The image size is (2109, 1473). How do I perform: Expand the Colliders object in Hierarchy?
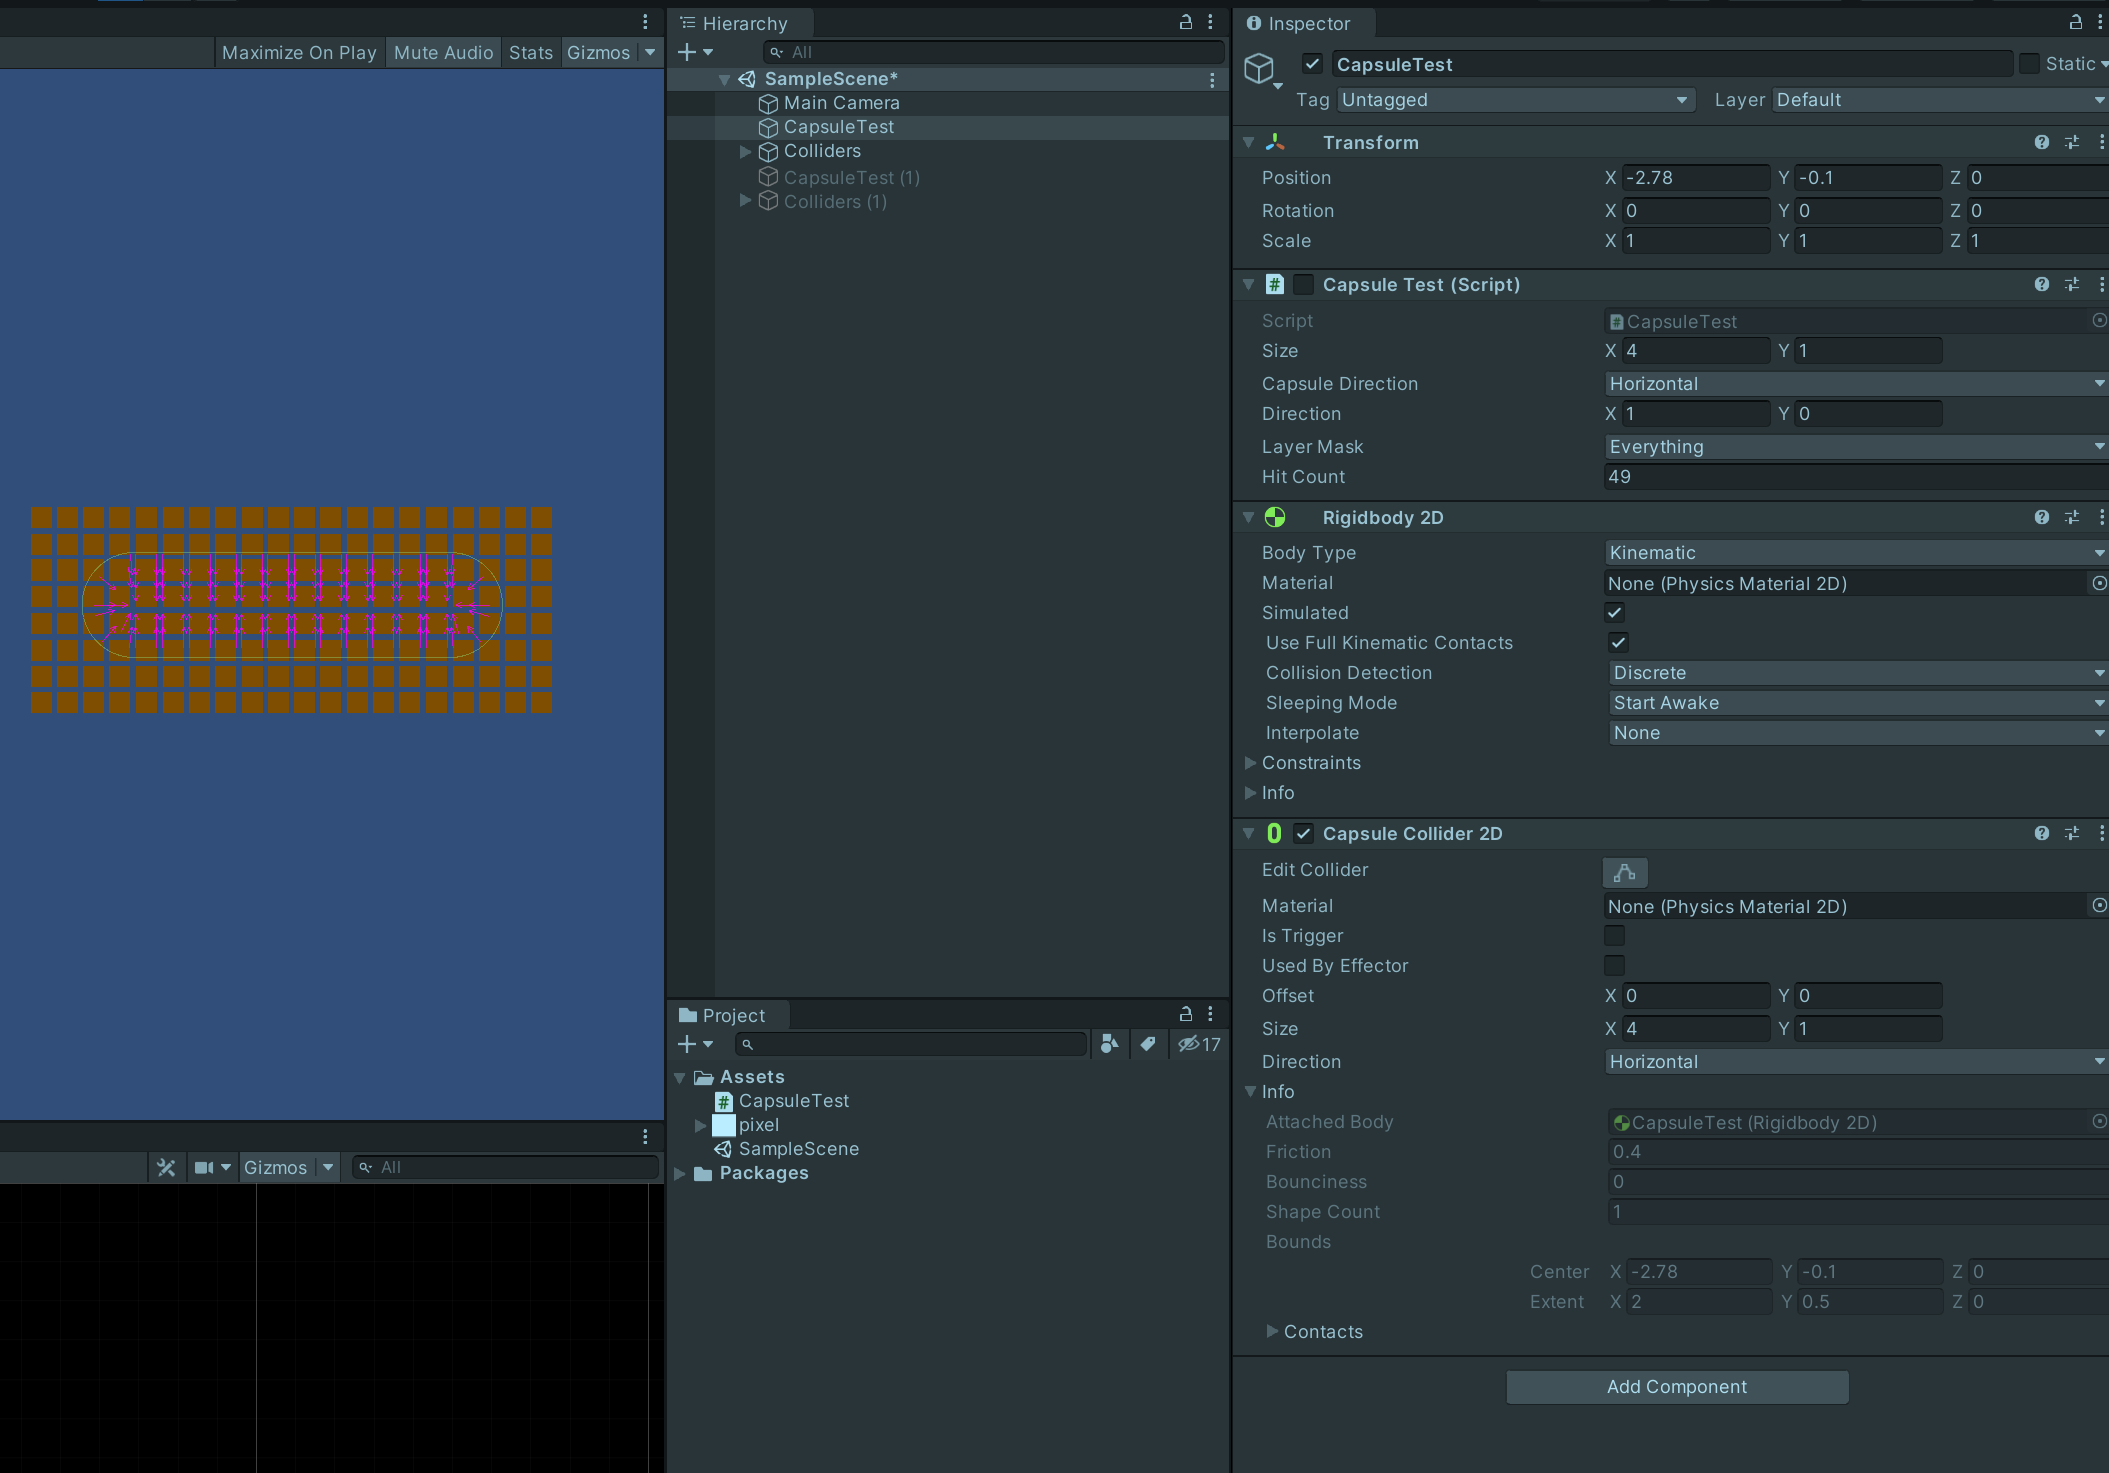click(x=745, y=151)
